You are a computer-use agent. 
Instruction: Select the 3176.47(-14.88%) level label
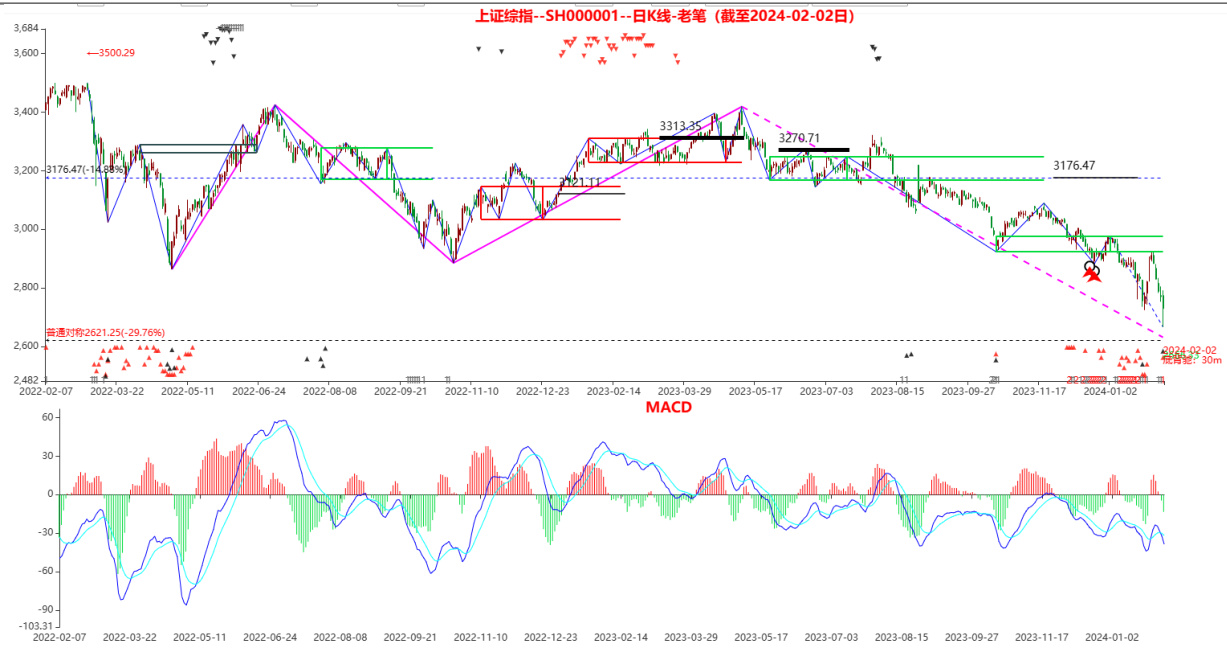click(x=86, y=170)
